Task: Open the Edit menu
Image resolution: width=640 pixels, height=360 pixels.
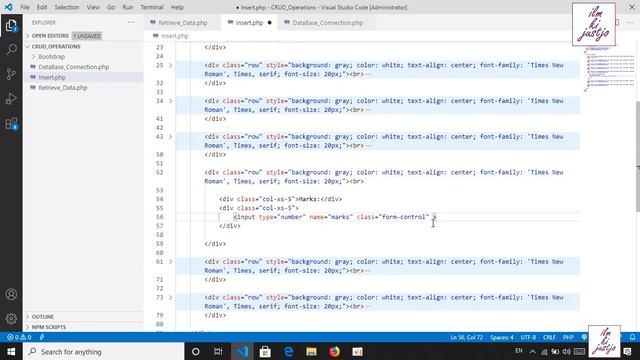Action: [42, 7]
